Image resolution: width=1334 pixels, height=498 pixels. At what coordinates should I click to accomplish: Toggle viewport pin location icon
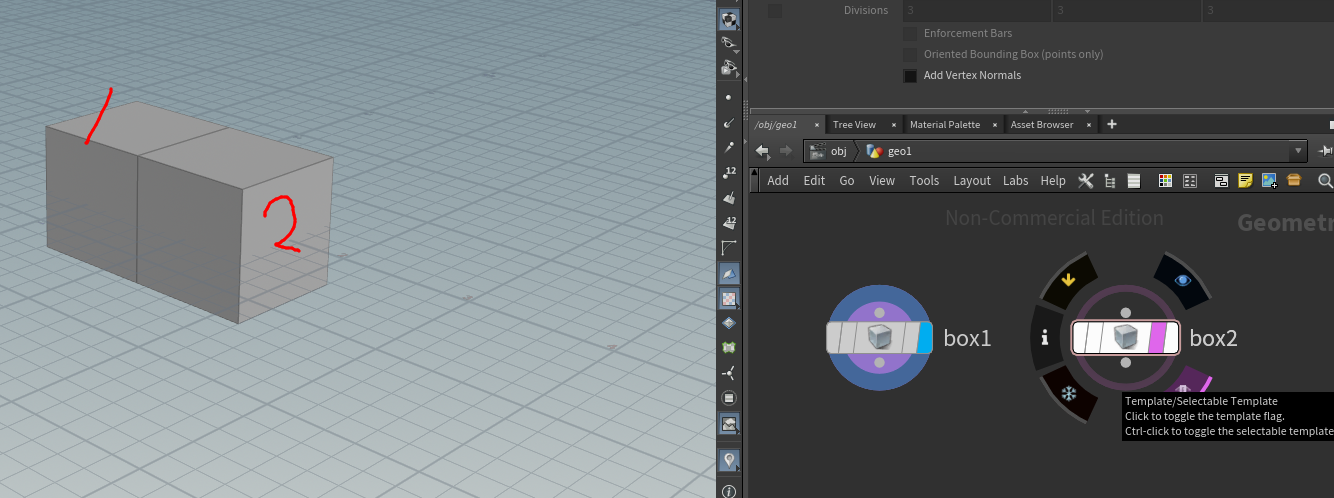point(729,460)
